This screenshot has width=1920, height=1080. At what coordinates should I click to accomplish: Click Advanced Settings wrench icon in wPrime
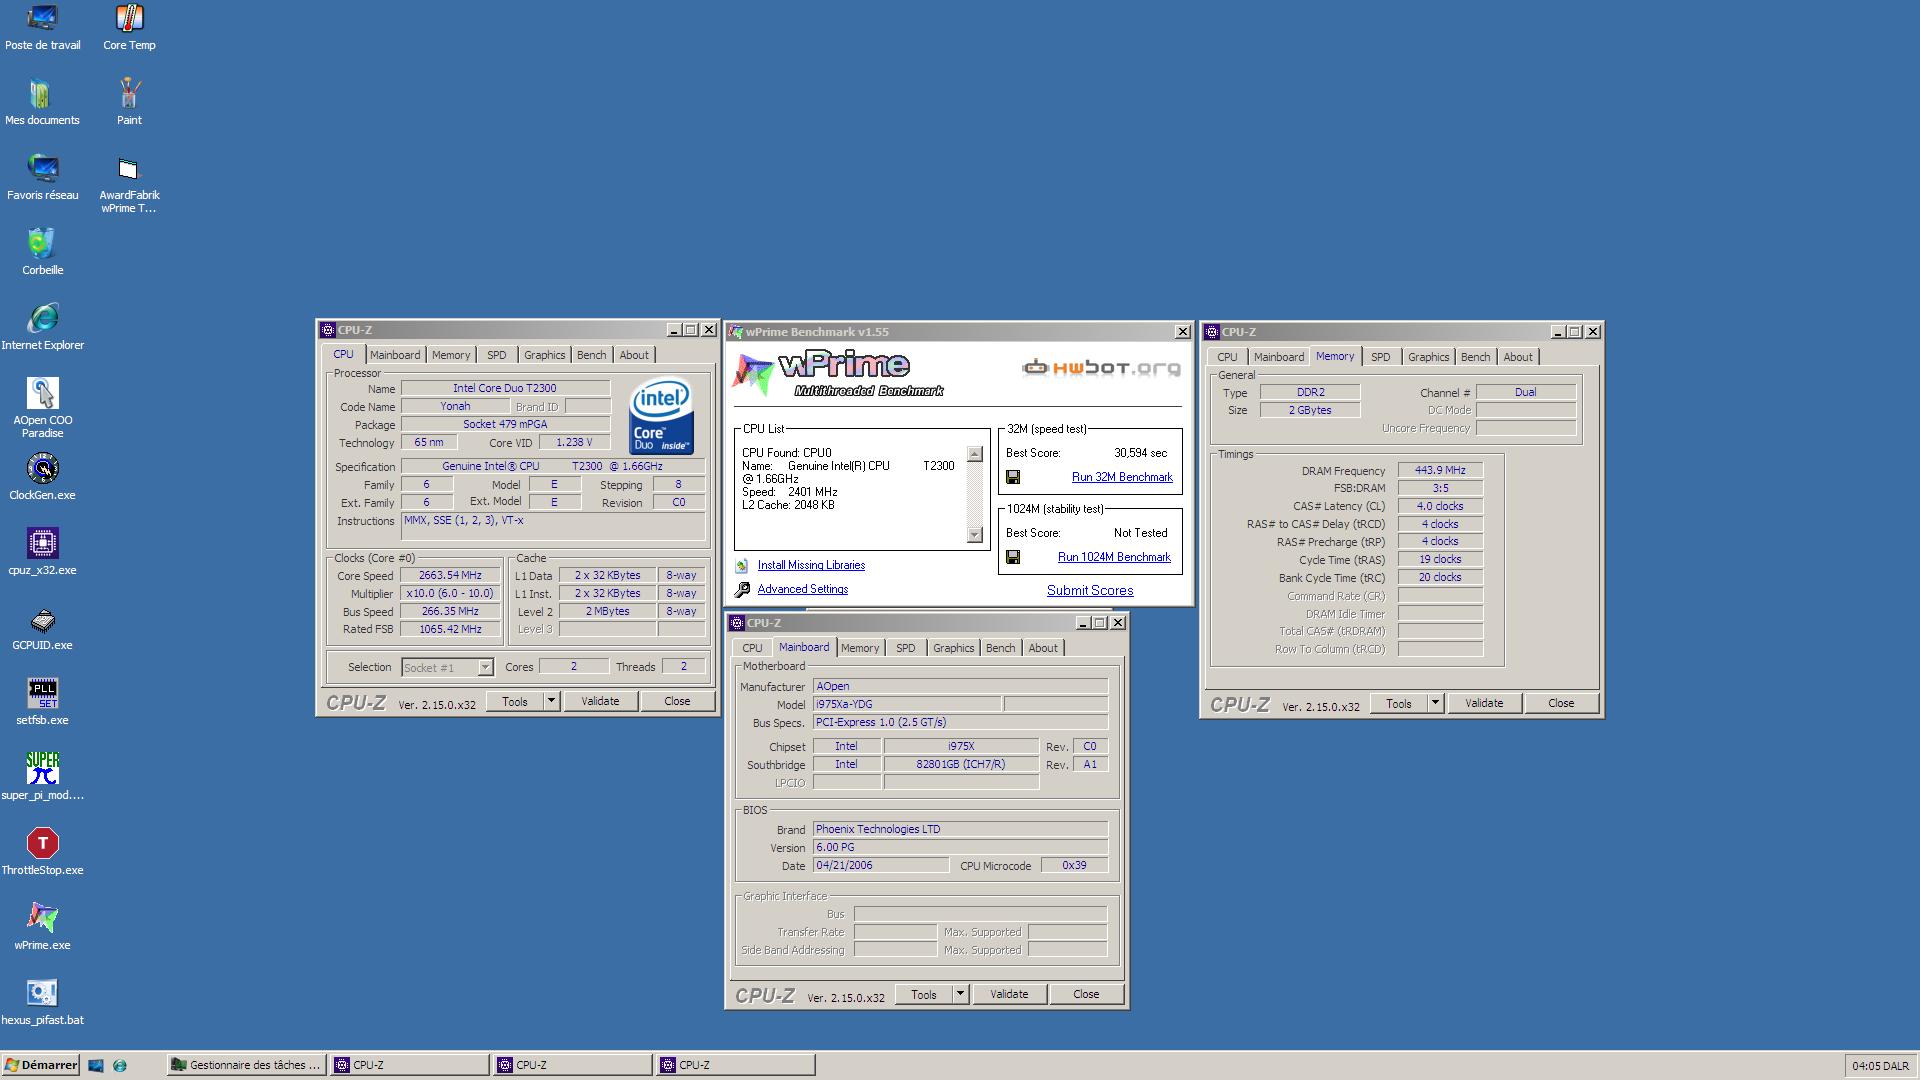pyautogui.click(x=742, y=590)
